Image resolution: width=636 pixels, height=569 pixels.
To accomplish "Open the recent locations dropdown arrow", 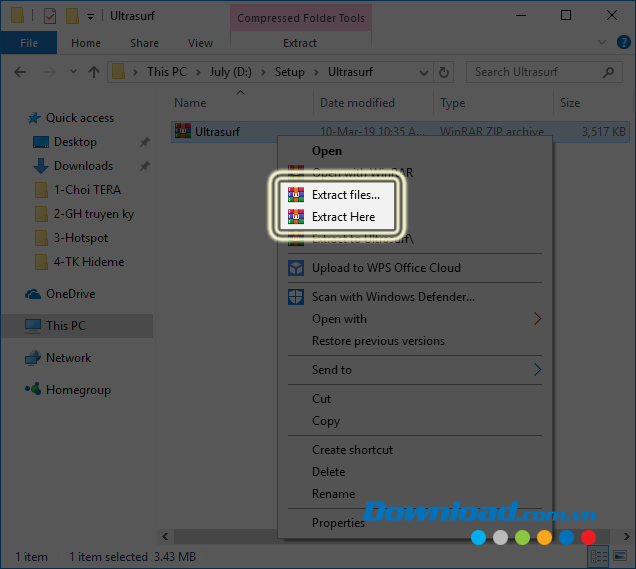I will coord(73,72).
